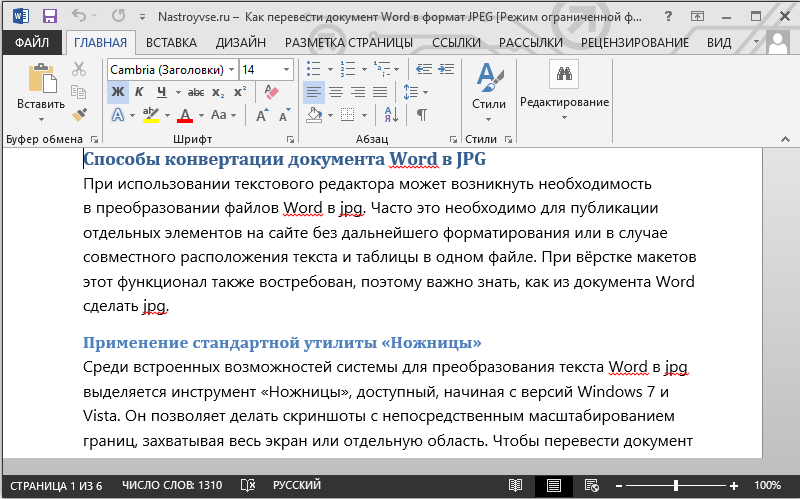
Task: Apply the yellow text highlight color
Action: point(151,115)
